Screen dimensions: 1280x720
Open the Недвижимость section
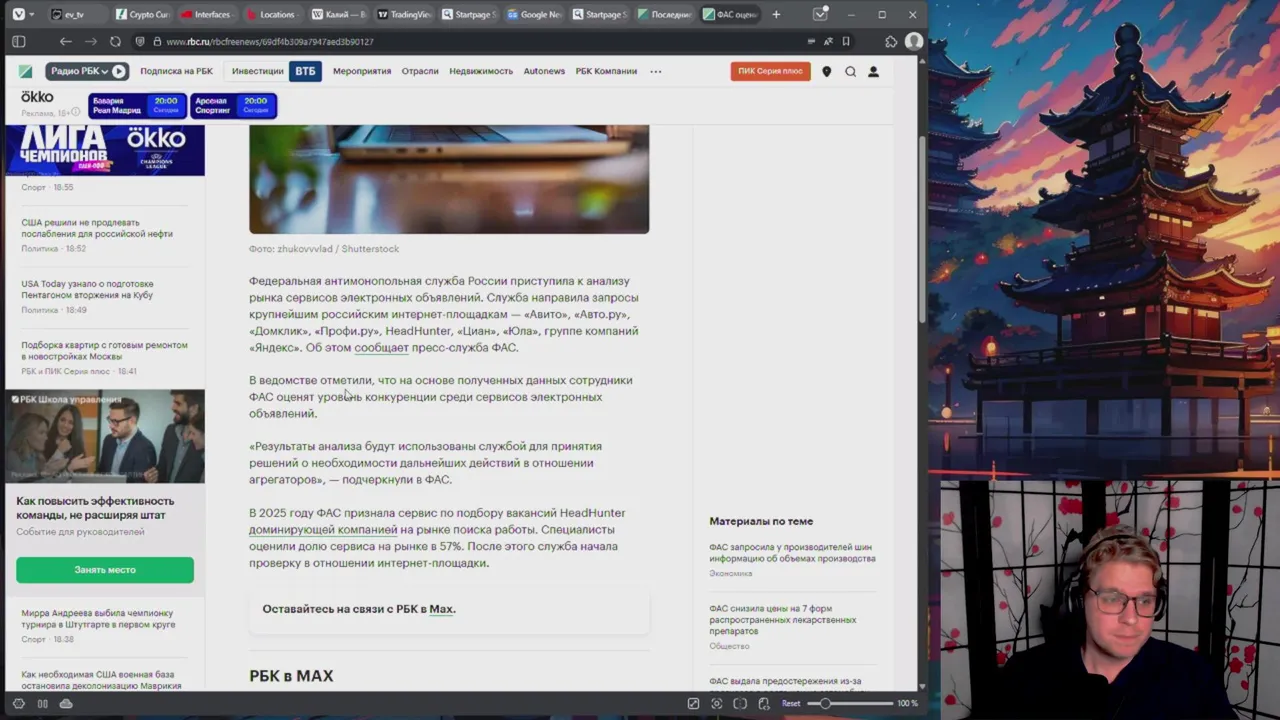481,71
